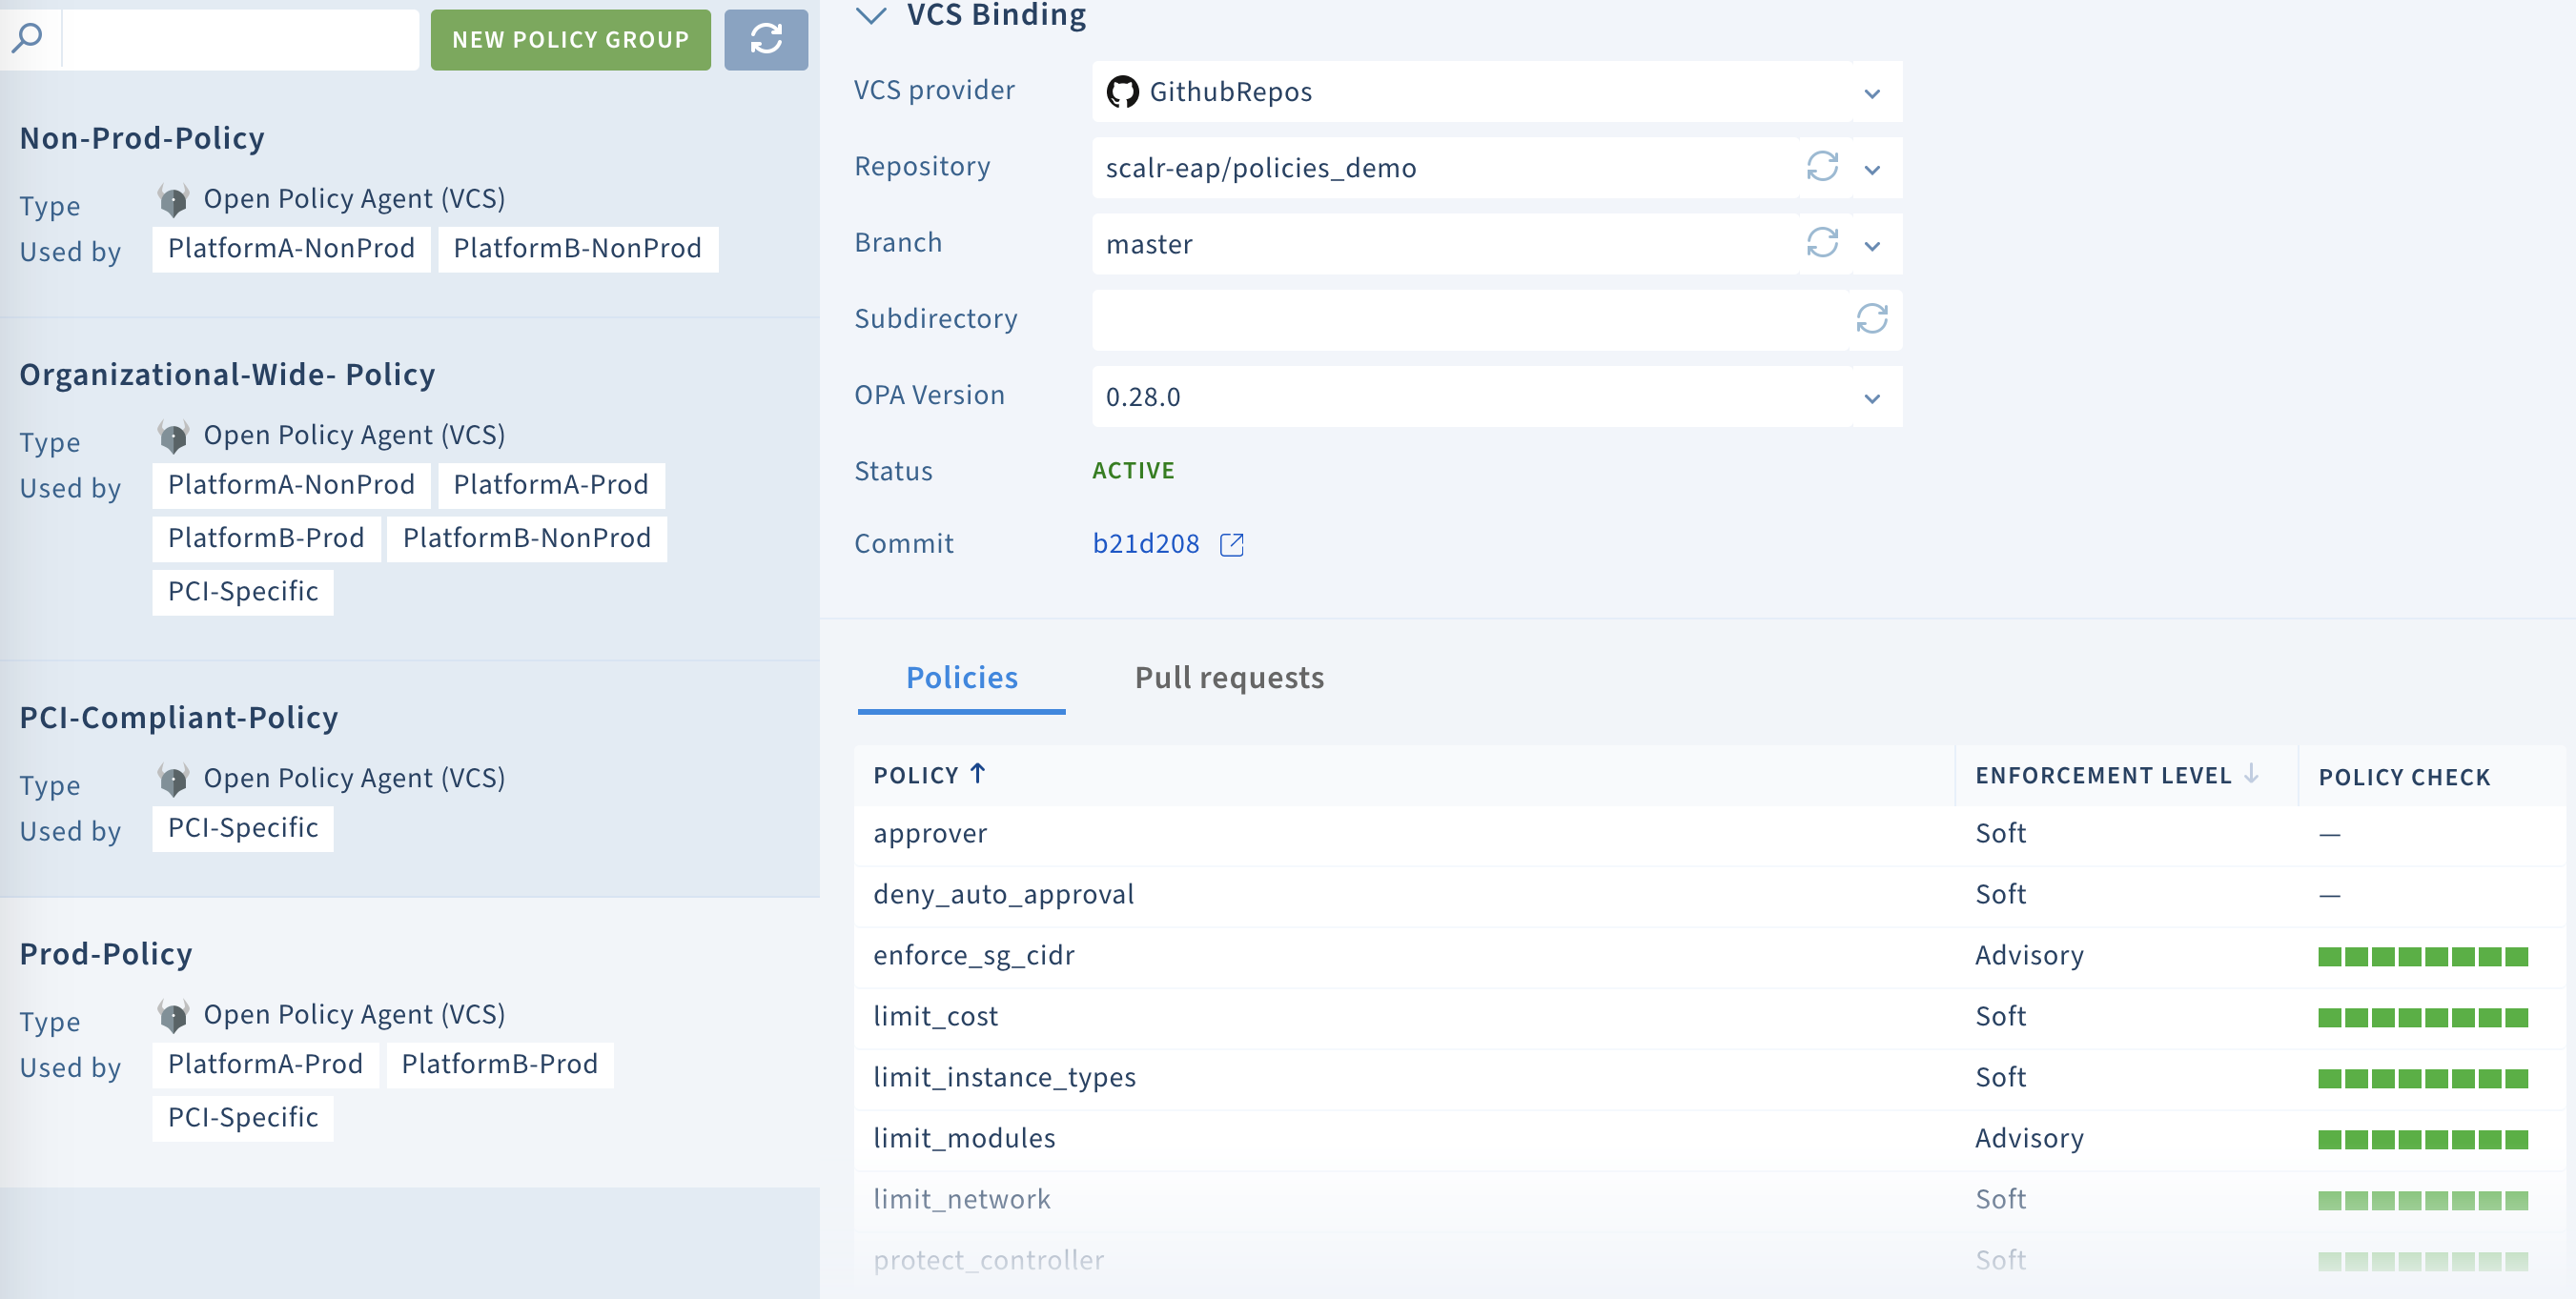Click the Subdirectory refresh icon
The height and width of the screenshot is (1299, 2576).
point(1871,320)
